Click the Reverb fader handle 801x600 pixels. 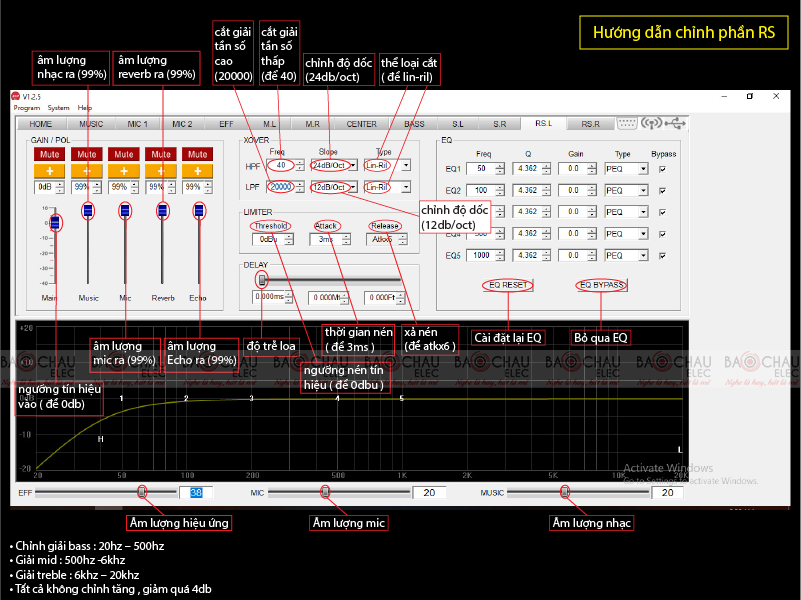pos(162,210)
